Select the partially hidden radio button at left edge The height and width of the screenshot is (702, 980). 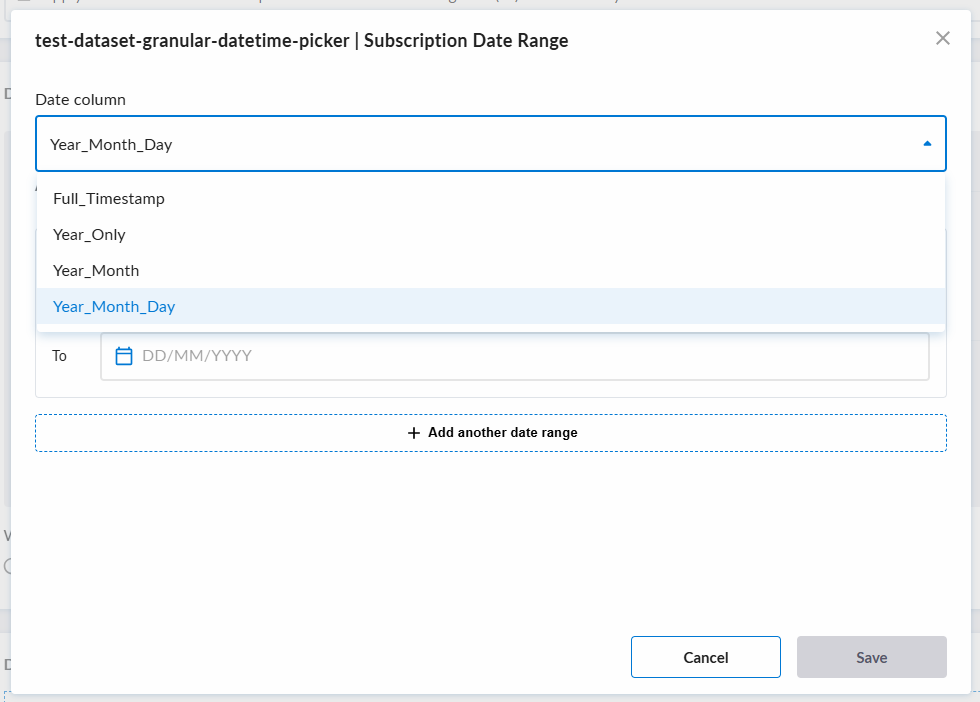point(8,566)
